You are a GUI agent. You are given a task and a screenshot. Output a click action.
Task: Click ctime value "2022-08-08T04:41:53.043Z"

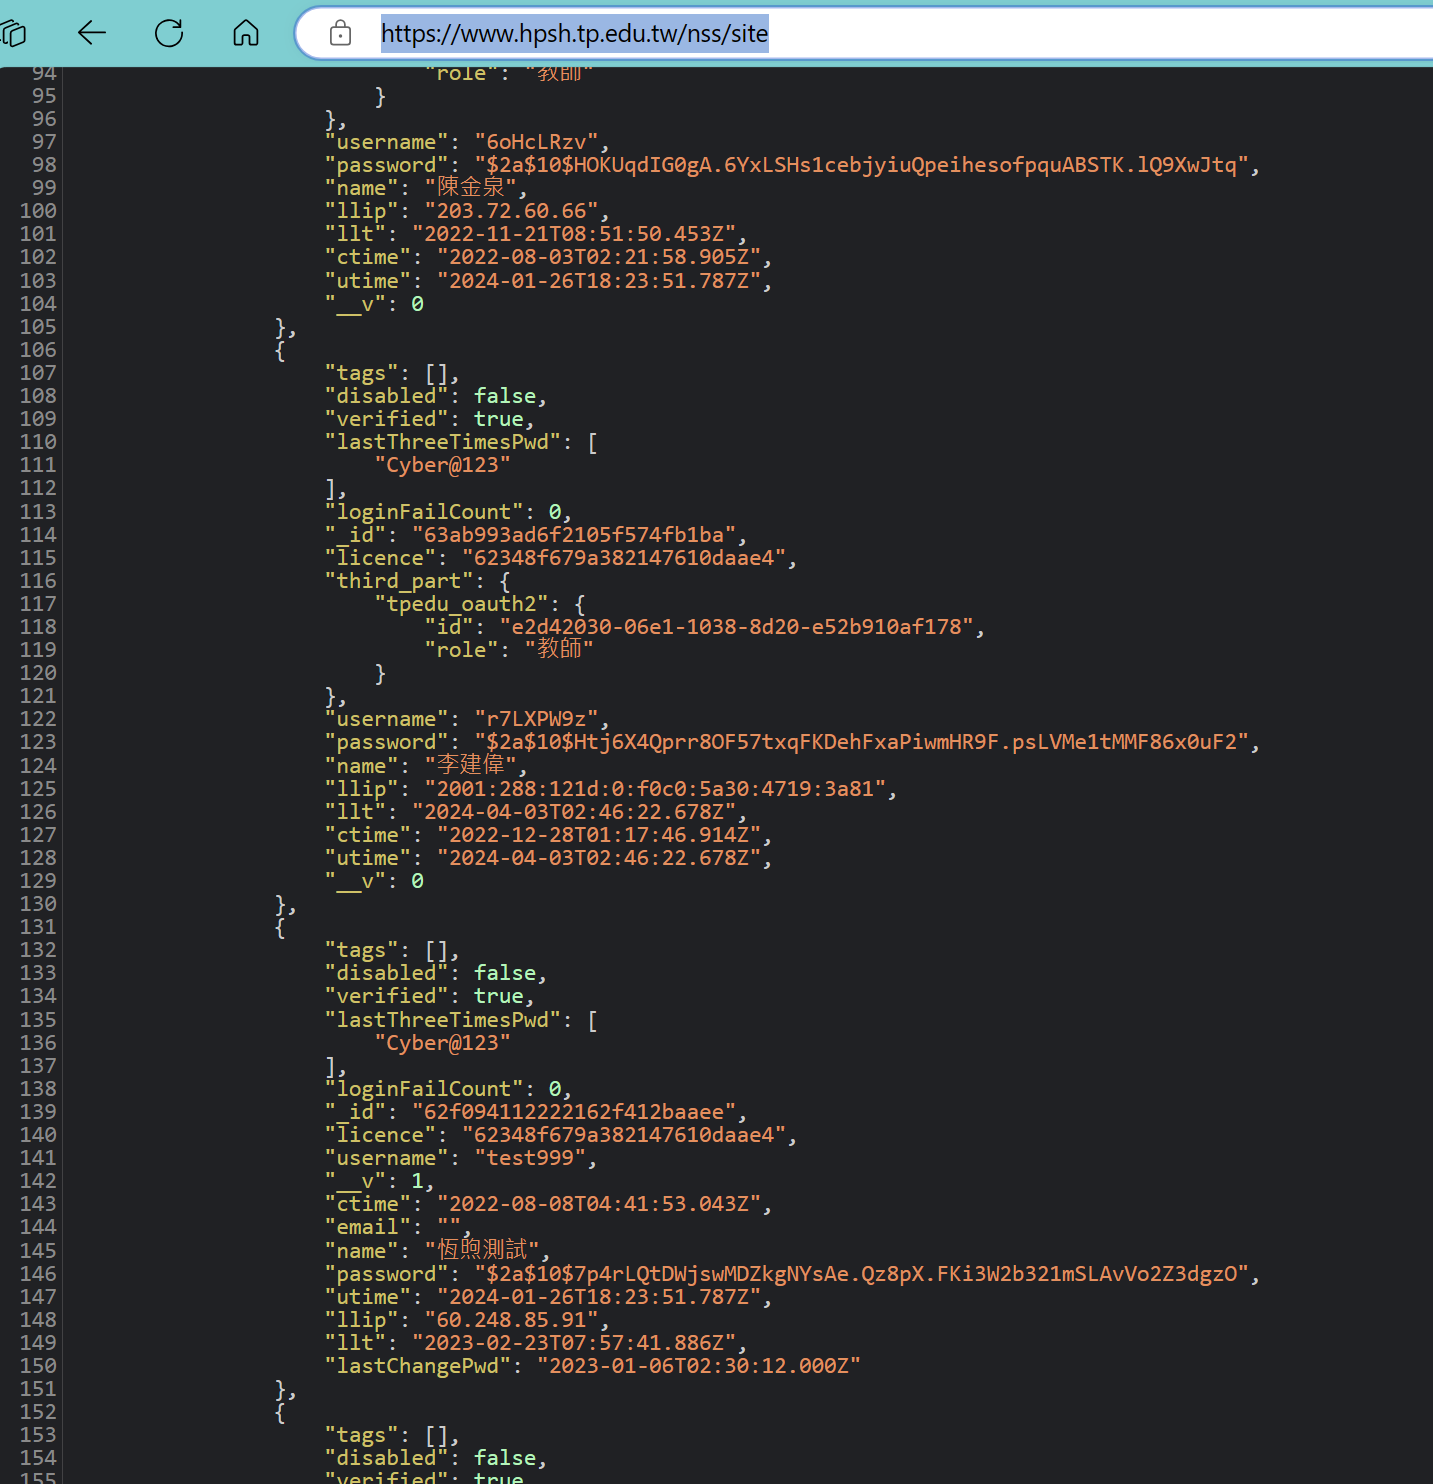pyautogui.click(x=599, y=1204)
